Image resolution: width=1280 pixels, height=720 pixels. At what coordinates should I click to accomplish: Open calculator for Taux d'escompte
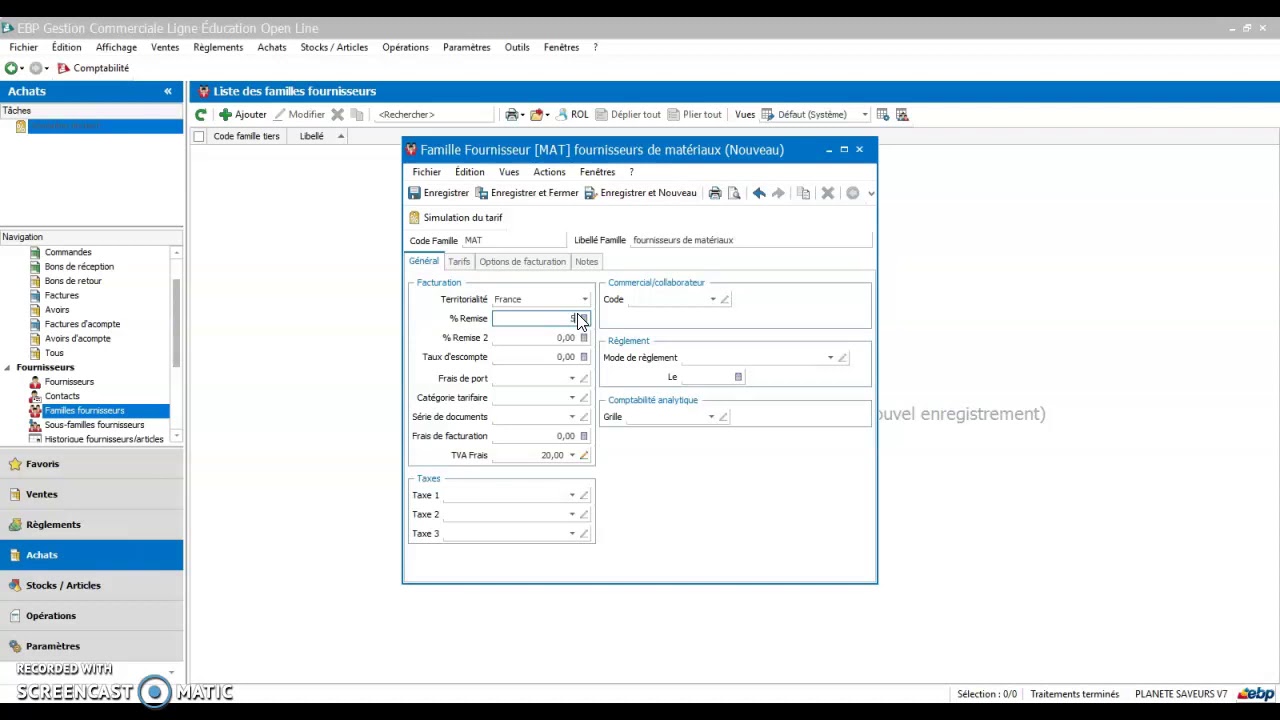[584, 357]
